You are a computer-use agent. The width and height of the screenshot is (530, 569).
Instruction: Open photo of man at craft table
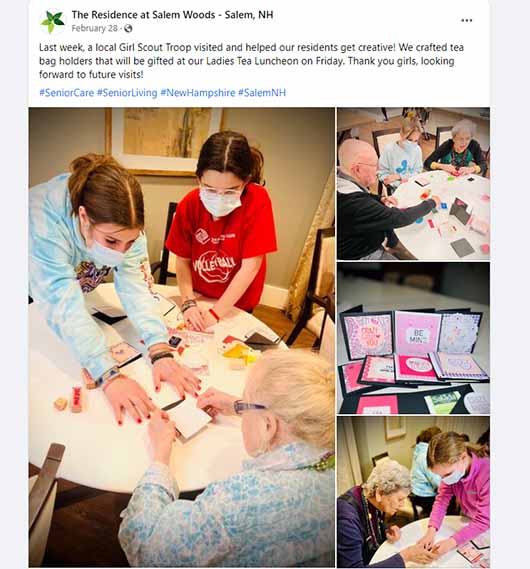413,184
